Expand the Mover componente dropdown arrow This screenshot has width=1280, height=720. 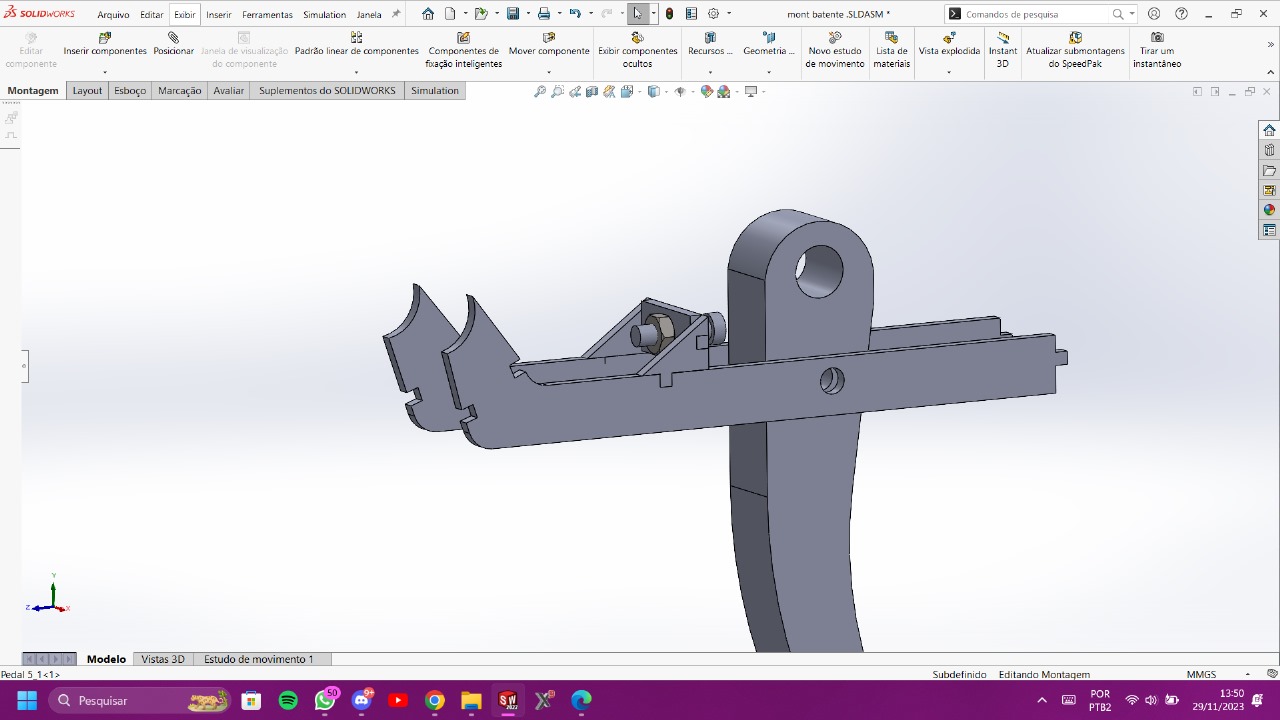pyautogui.click(x=548, y=73)
